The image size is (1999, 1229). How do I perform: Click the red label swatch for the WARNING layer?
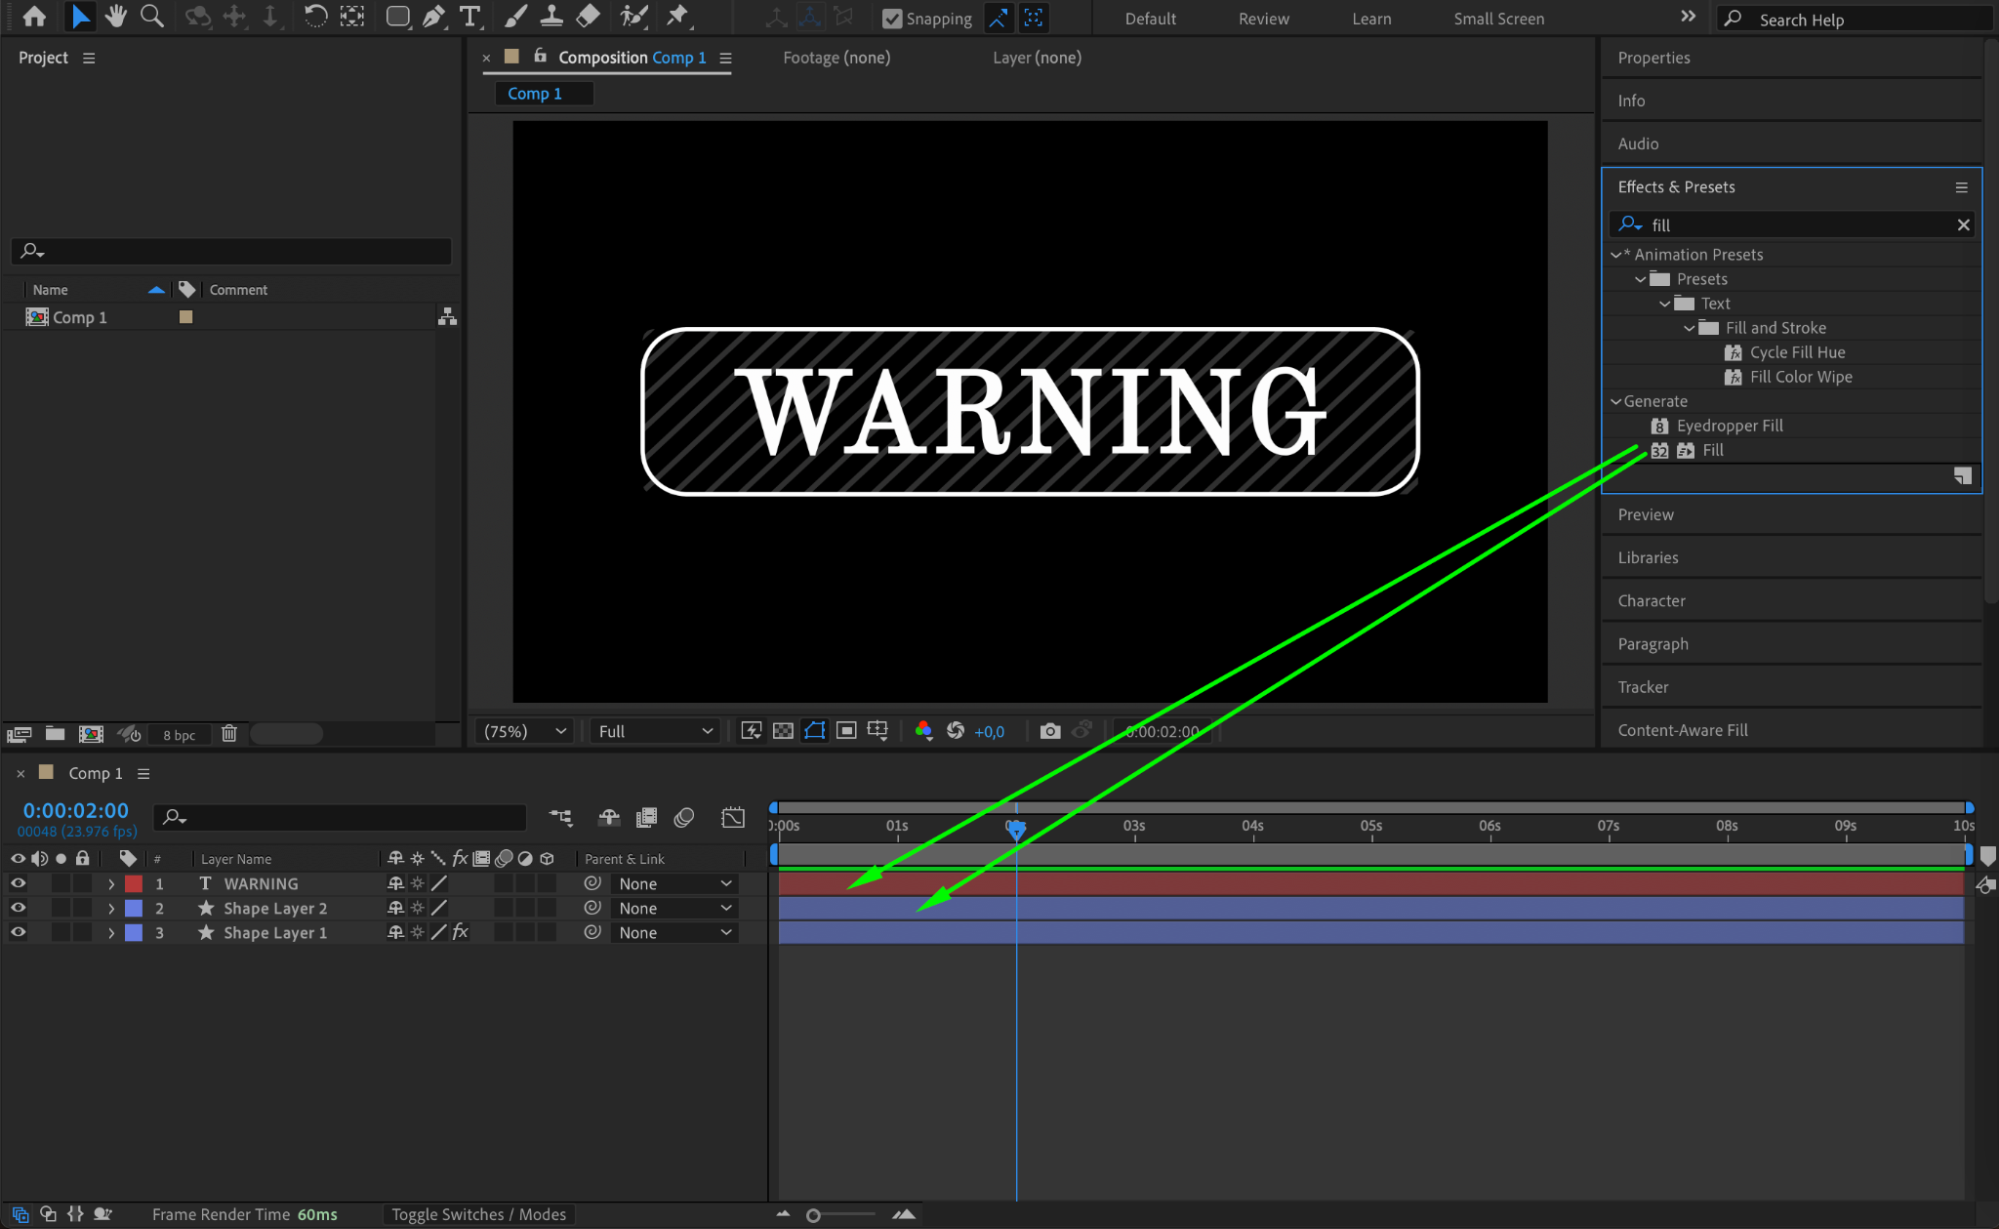(133, 883)
